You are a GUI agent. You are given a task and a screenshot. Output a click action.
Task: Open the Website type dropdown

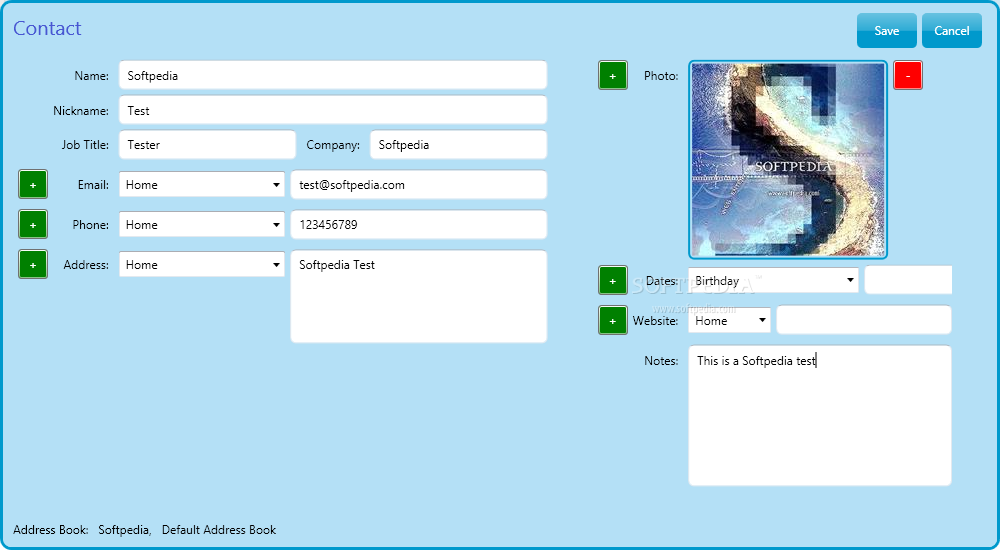729,320
